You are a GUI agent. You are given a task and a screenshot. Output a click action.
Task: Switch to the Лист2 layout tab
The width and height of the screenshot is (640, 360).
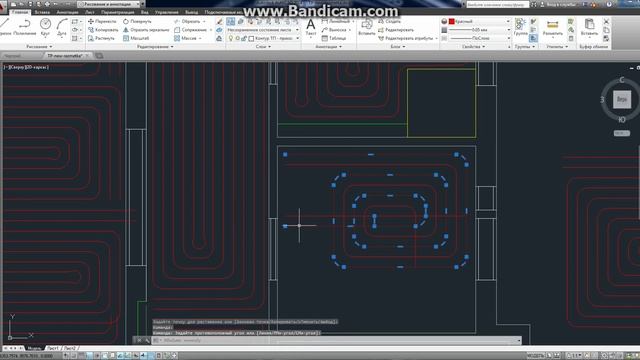click(x=70, y=349)
